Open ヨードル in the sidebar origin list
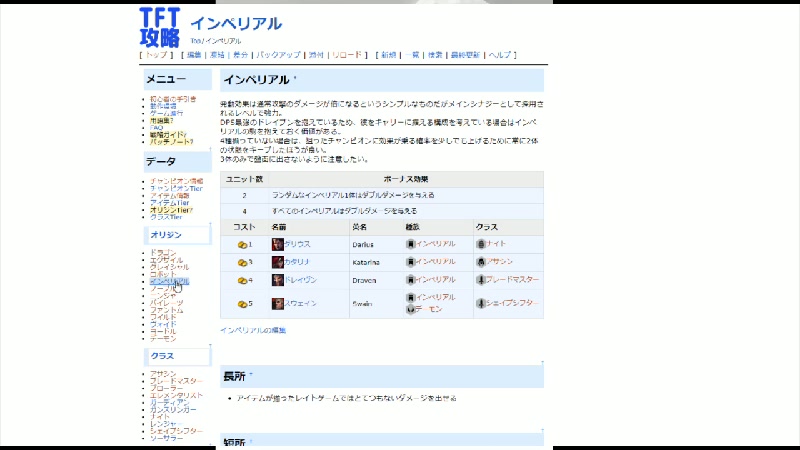 point(163,331)
